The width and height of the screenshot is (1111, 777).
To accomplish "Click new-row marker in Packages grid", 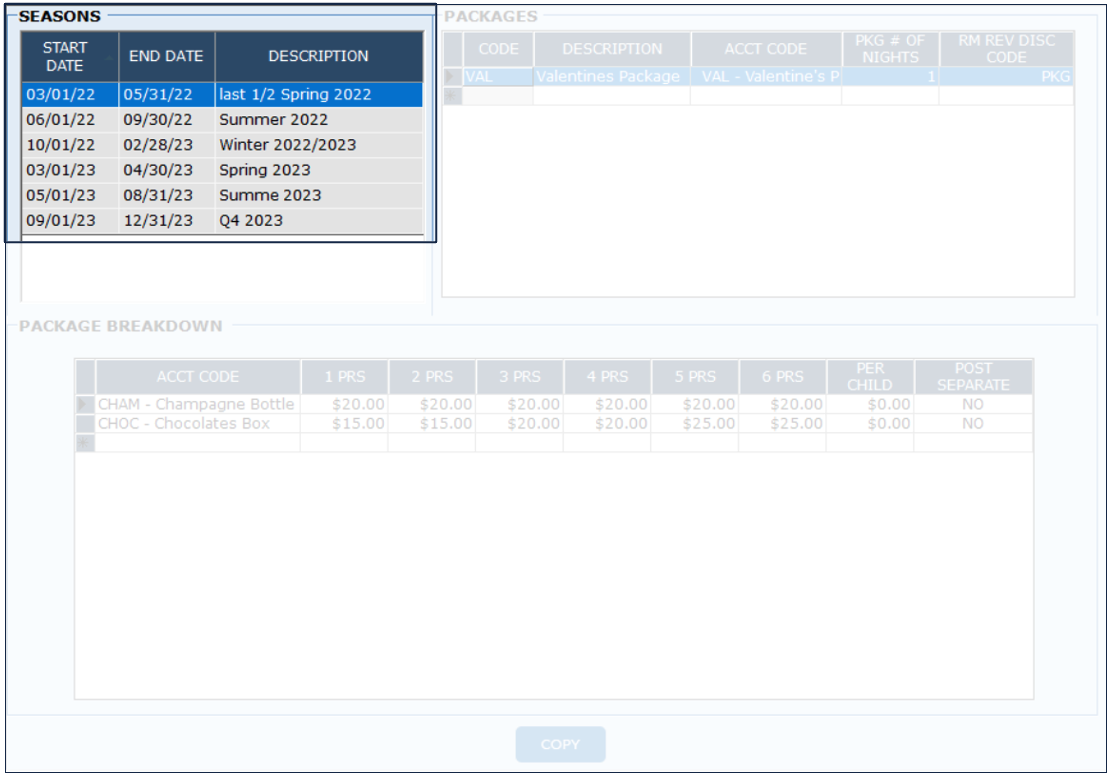I will click(x=452, y=96).
